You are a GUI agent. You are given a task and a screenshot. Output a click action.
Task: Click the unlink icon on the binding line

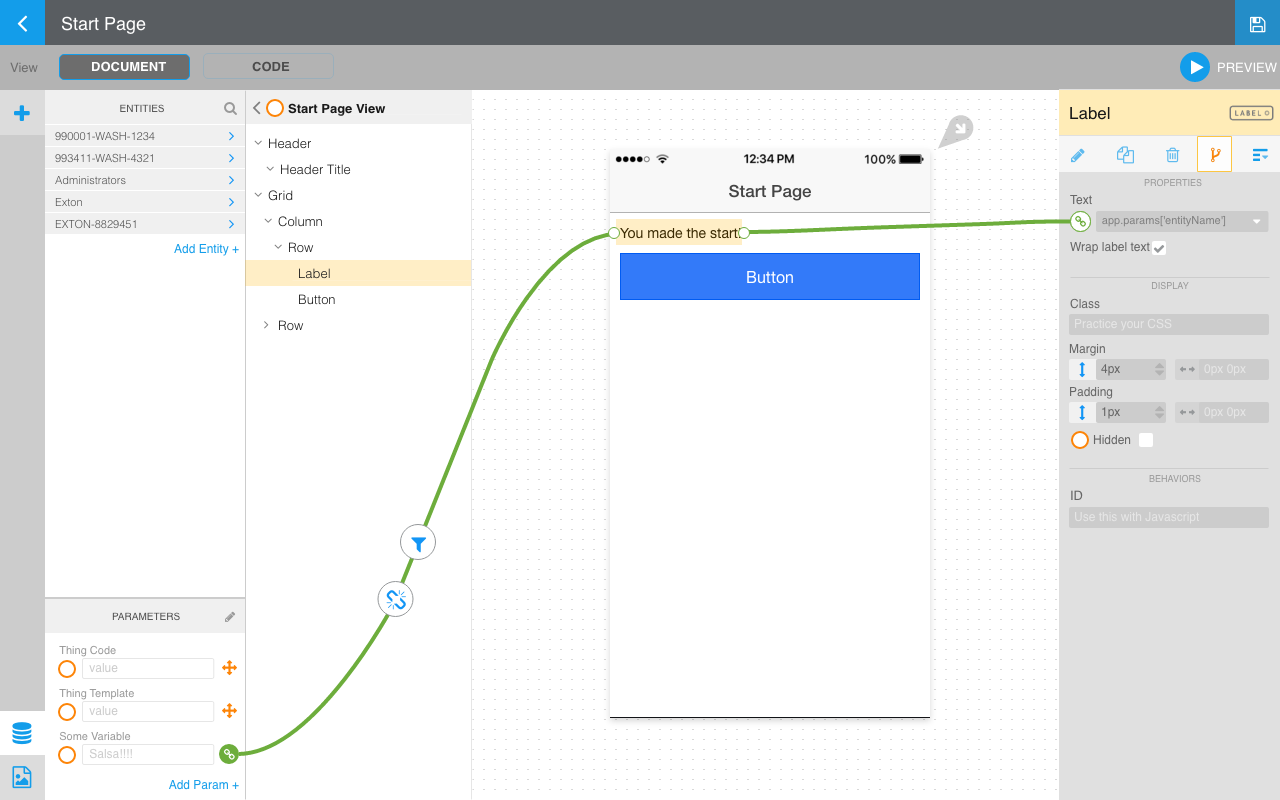pos(396,599)
